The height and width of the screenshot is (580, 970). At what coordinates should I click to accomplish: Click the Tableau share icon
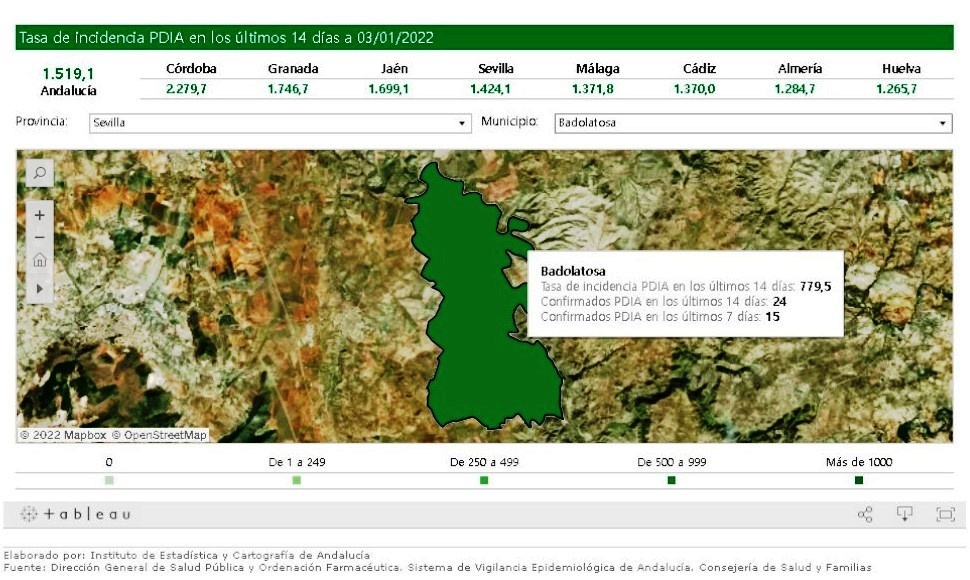865,514
